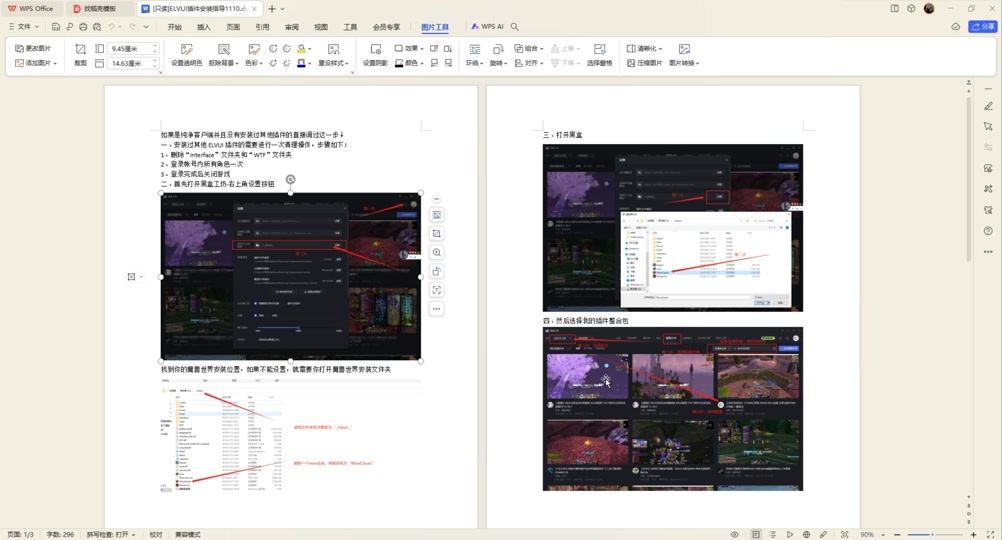
Task: Click the crop icon in floating image toolbar
Action: pos(436,233)
